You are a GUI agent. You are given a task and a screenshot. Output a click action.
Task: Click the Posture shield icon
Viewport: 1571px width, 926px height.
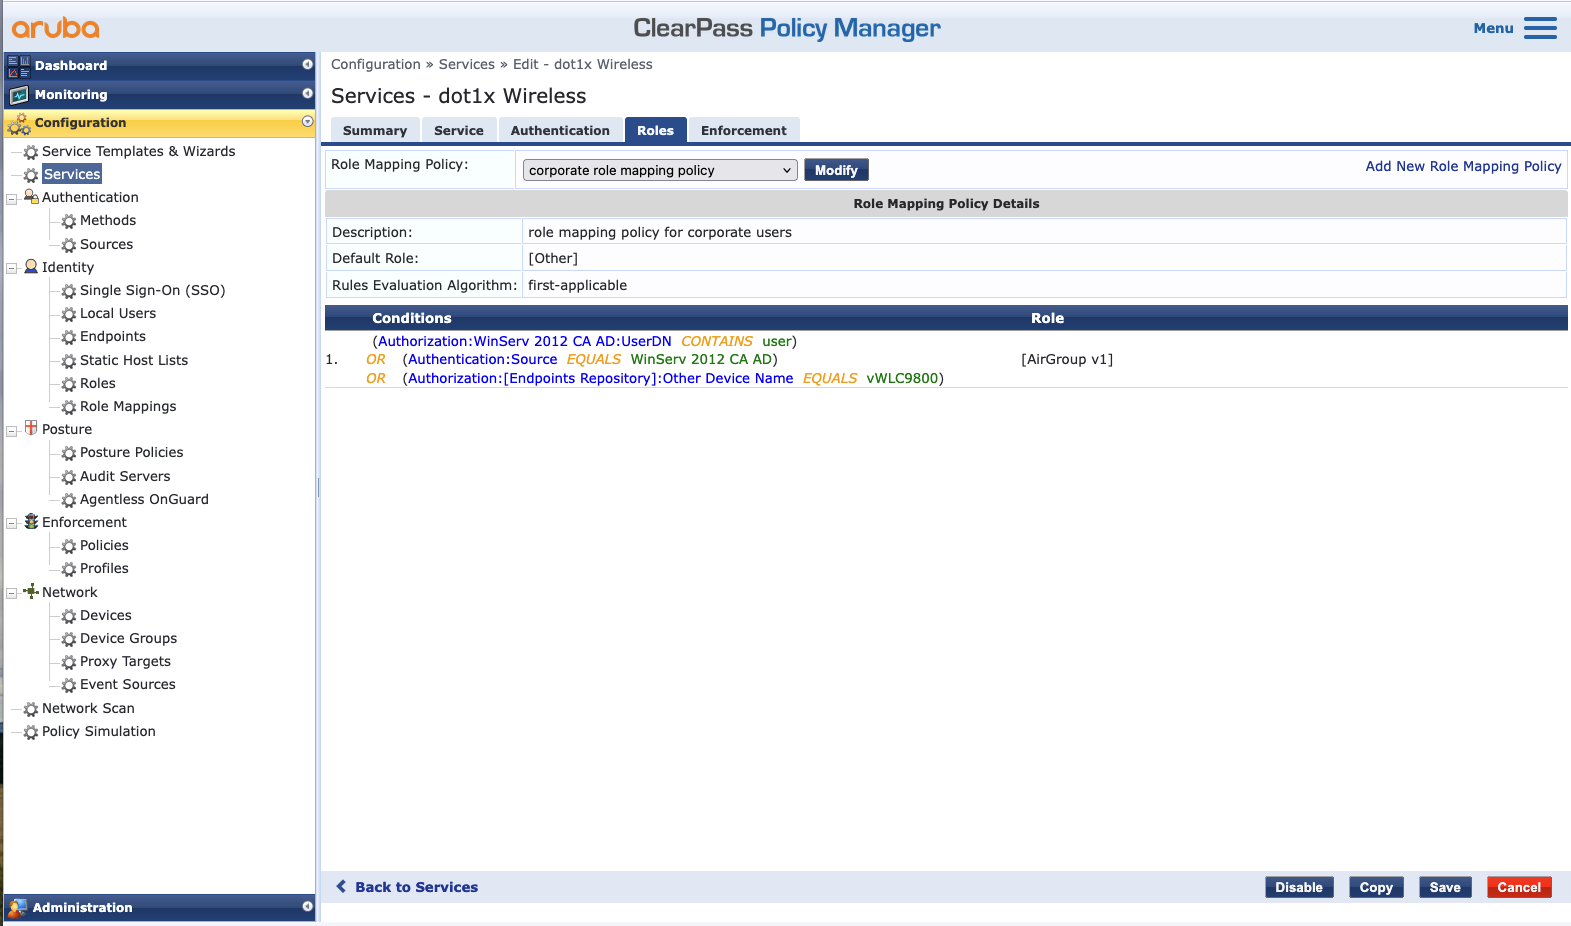point(31,428)
